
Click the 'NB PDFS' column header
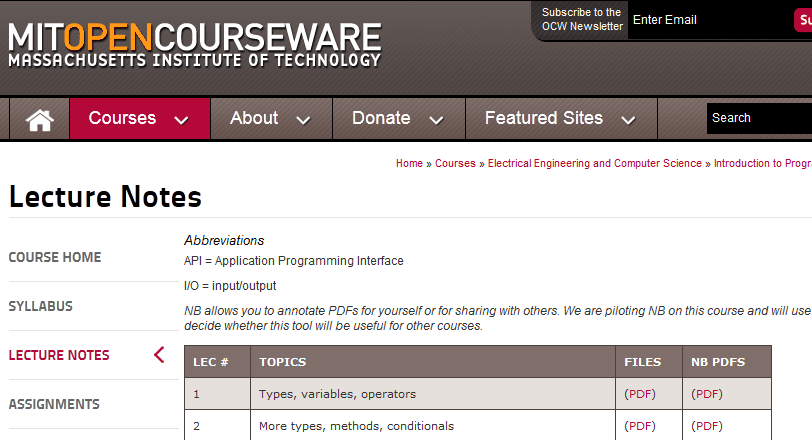727,362
